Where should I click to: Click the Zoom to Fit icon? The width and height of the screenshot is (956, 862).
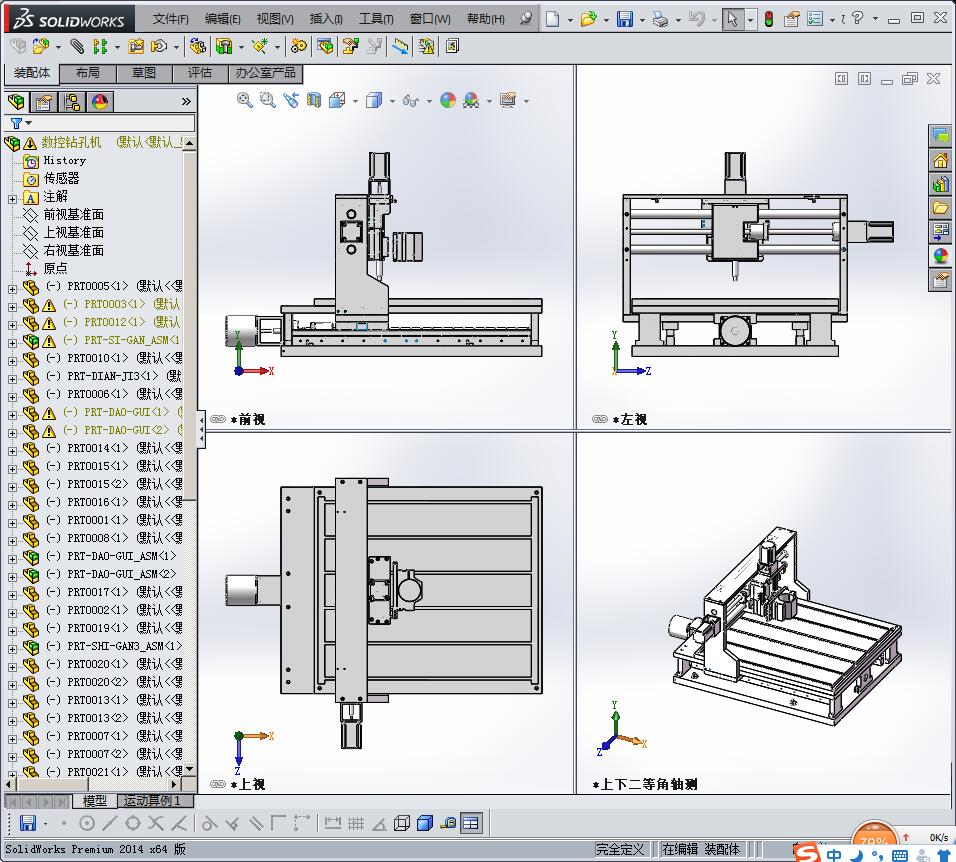click(x=245, y=100)
